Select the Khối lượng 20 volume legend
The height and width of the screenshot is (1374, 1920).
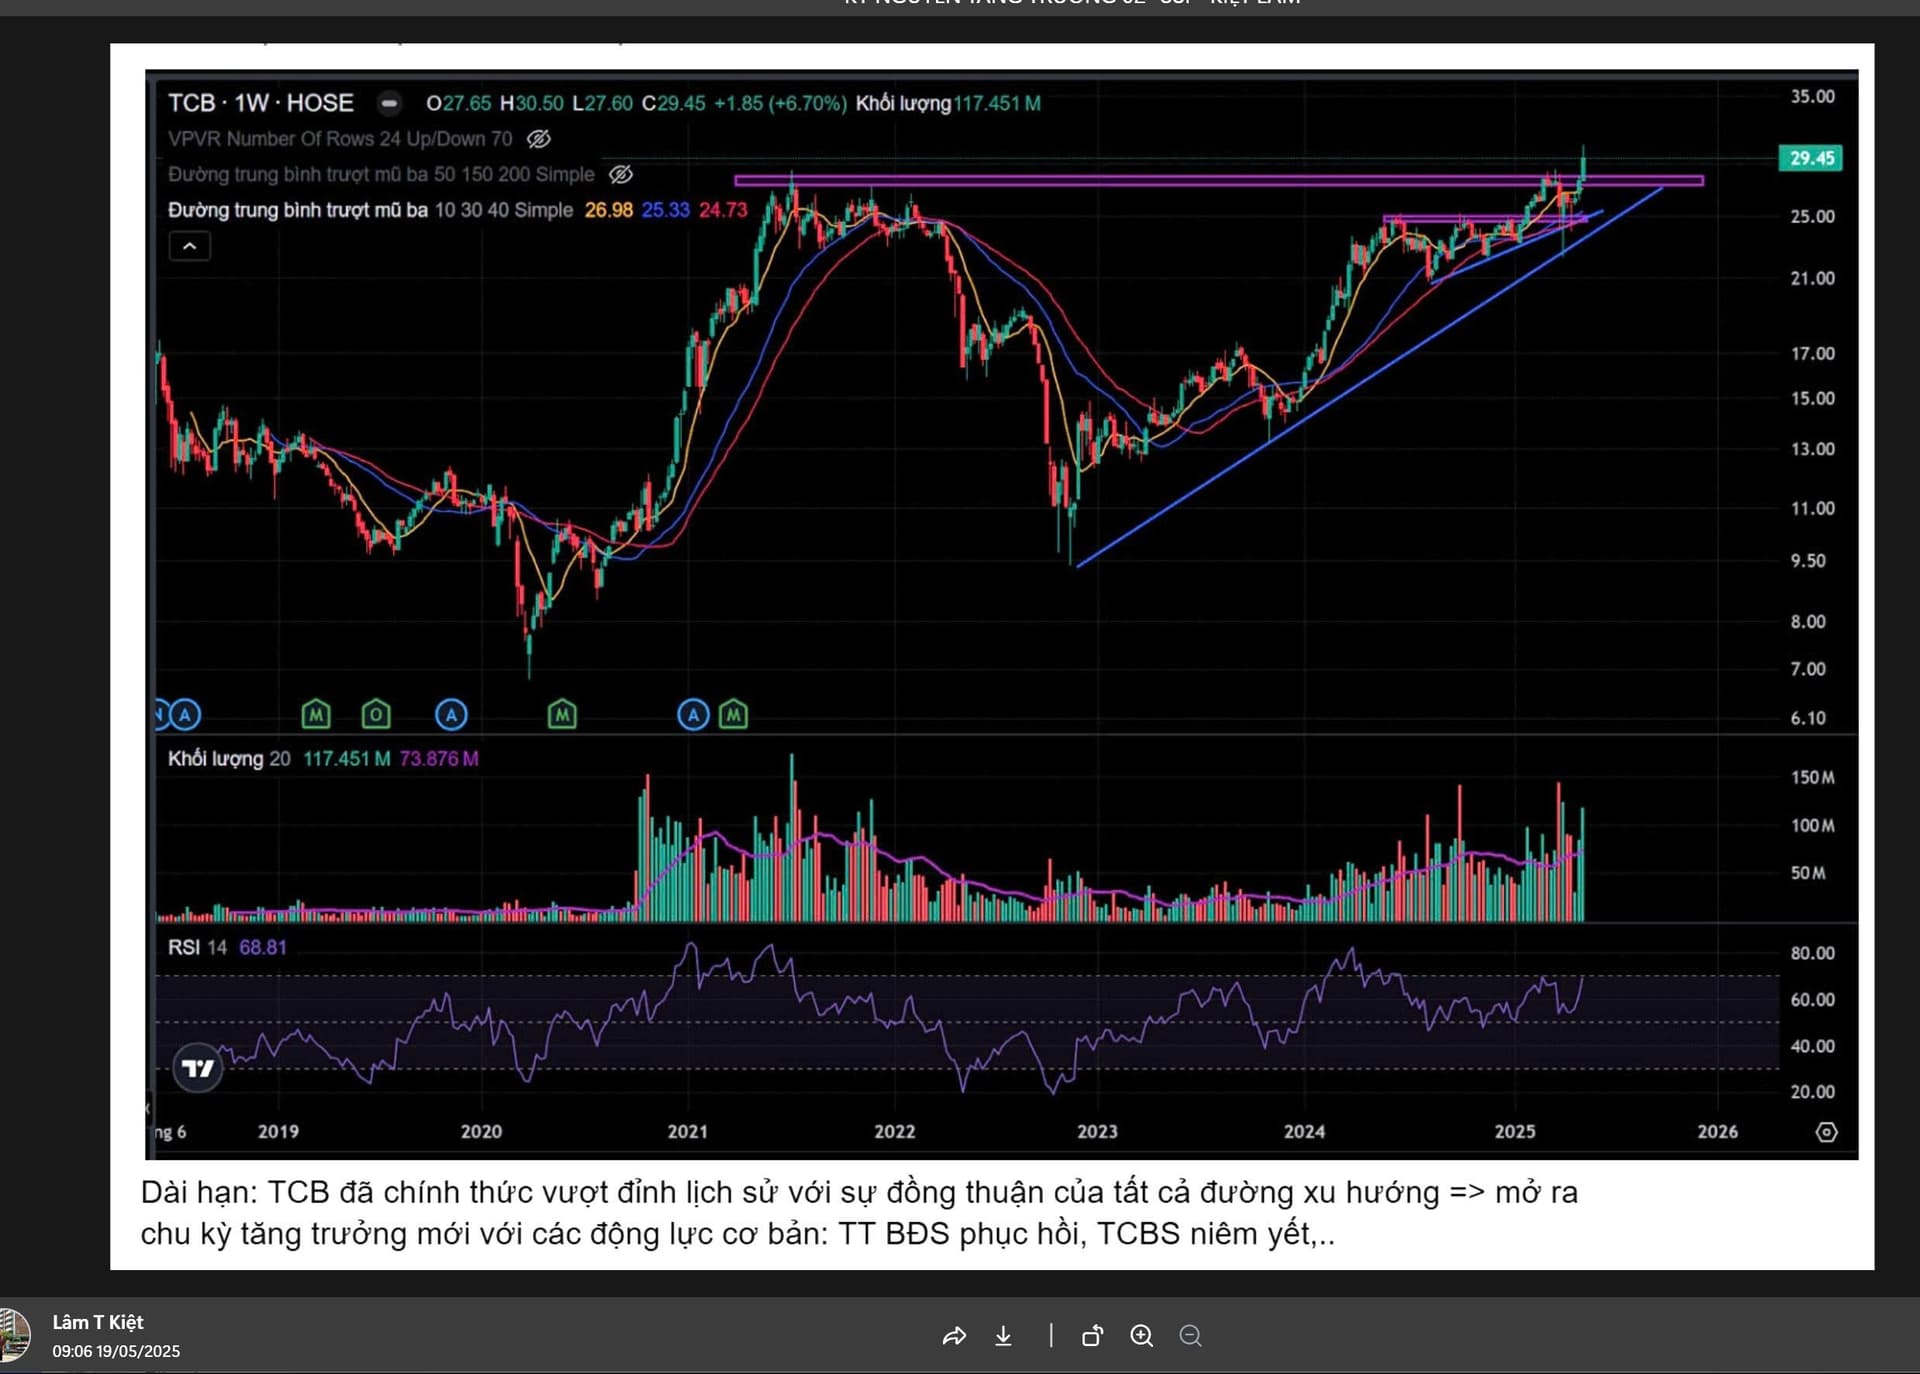[x=228, y=759]
